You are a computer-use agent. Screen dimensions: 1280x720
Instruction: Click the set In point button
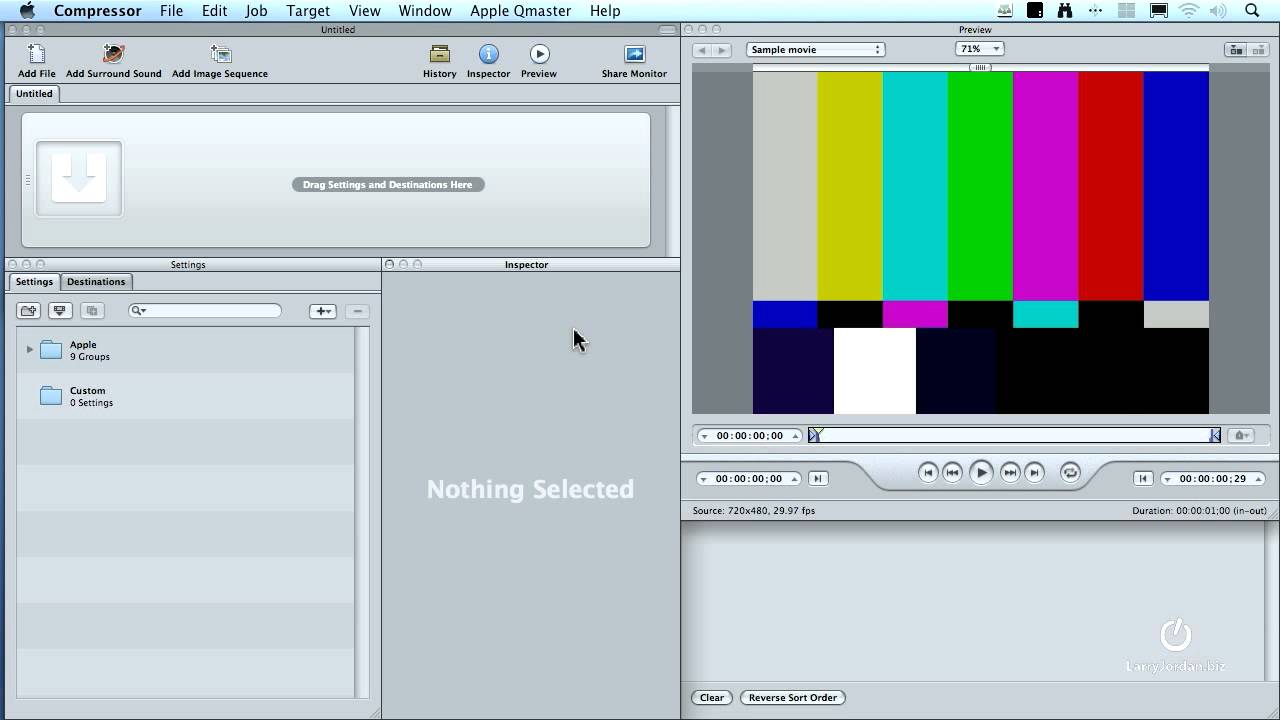coord(818,479)
